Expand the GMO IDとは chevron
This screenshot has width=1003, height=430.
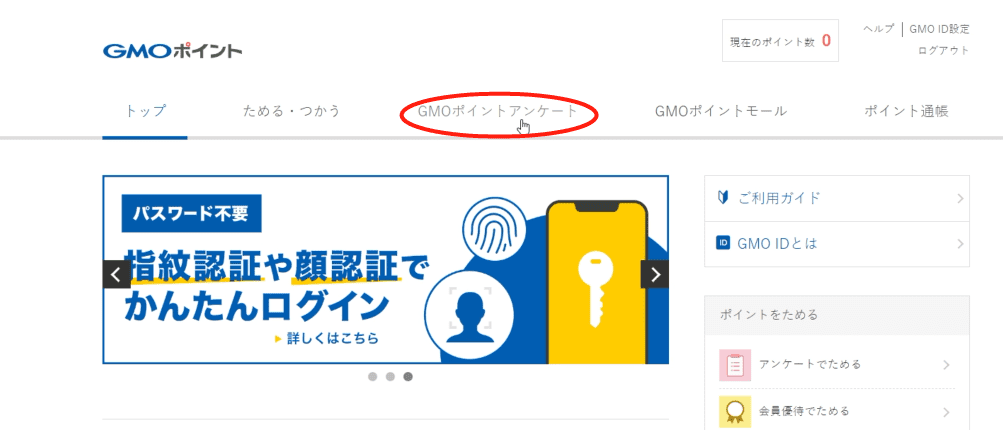tap(960, 244)
